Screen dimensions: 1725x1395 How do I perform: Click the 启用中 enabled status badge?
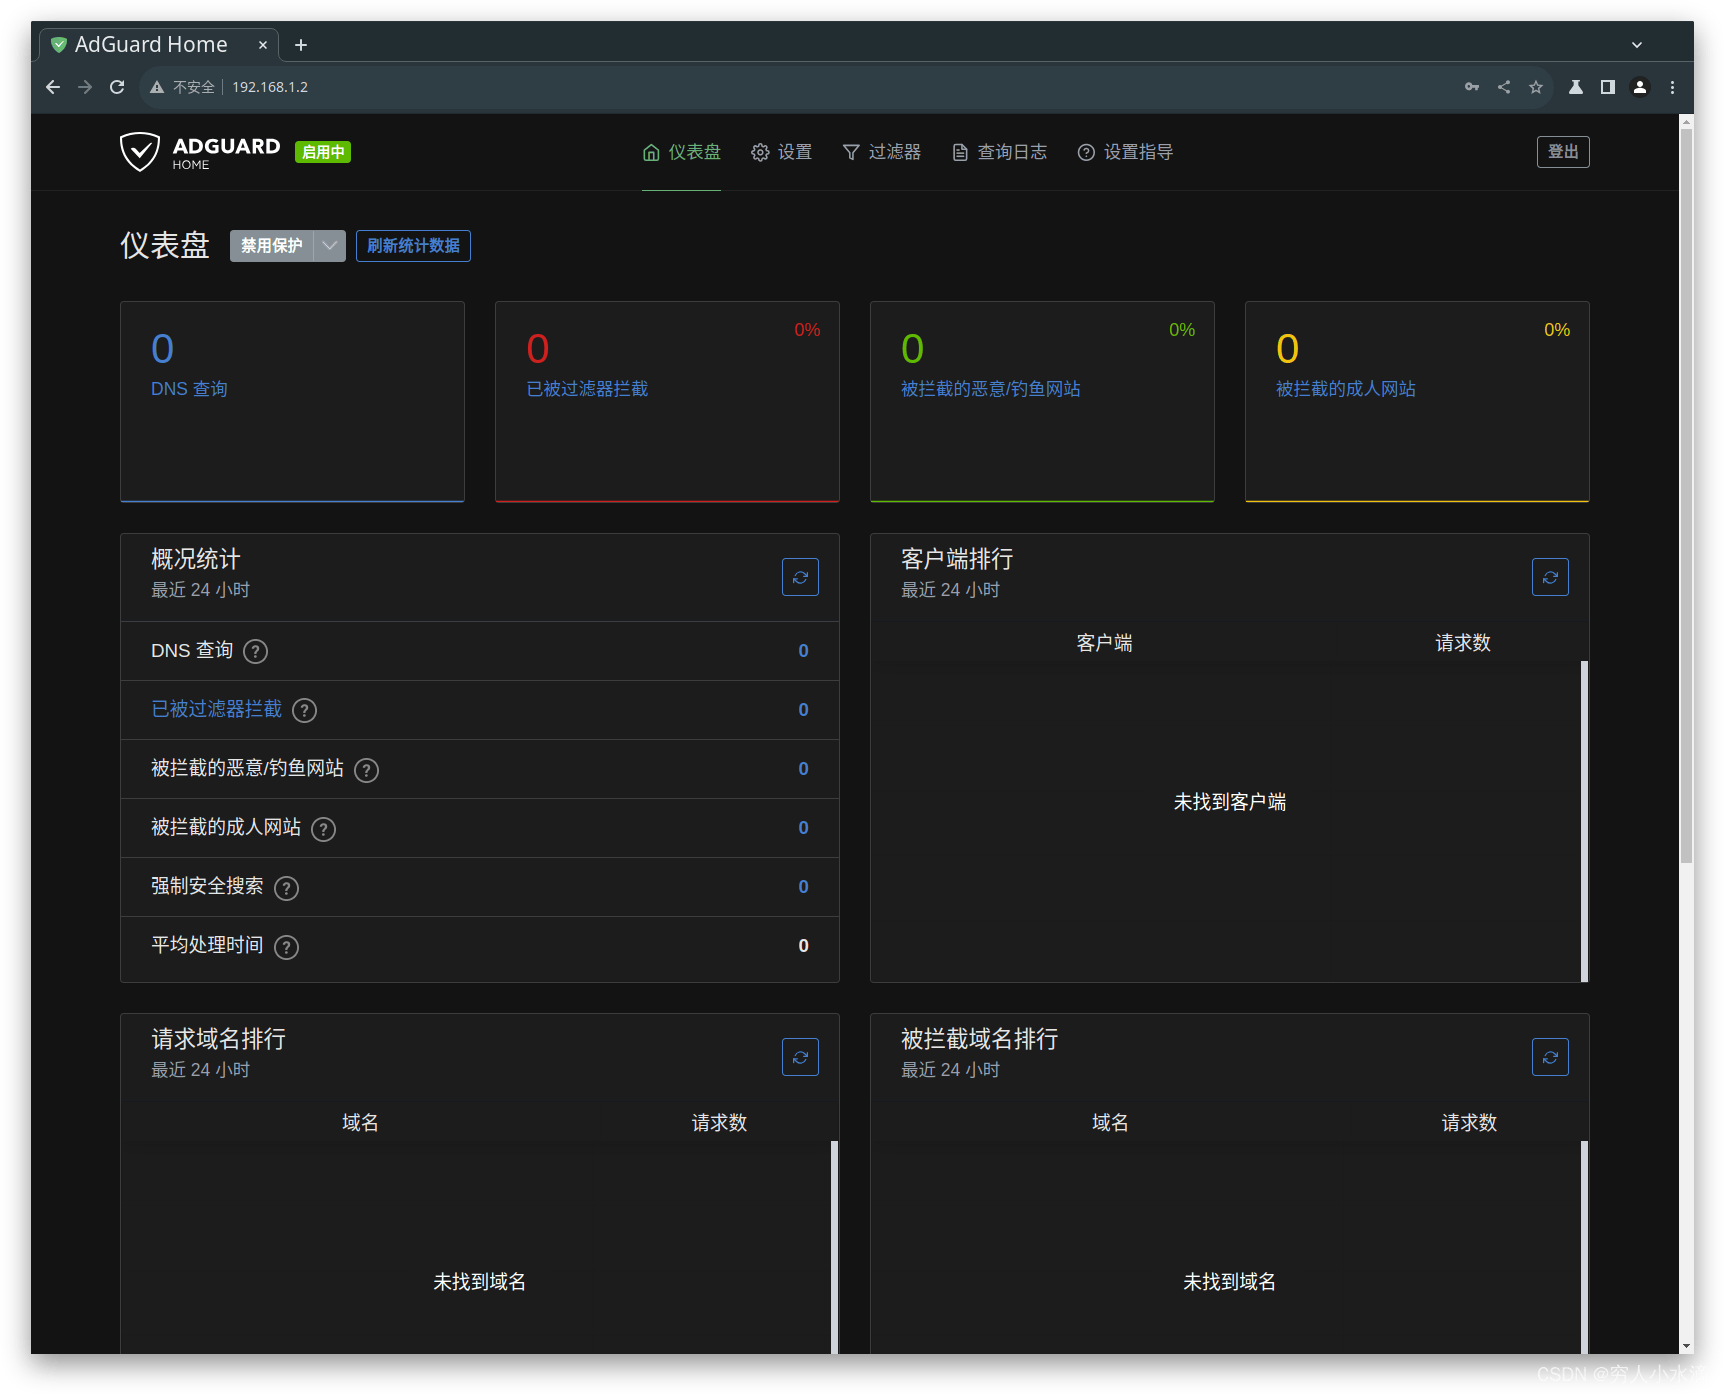tap(323, 152)
